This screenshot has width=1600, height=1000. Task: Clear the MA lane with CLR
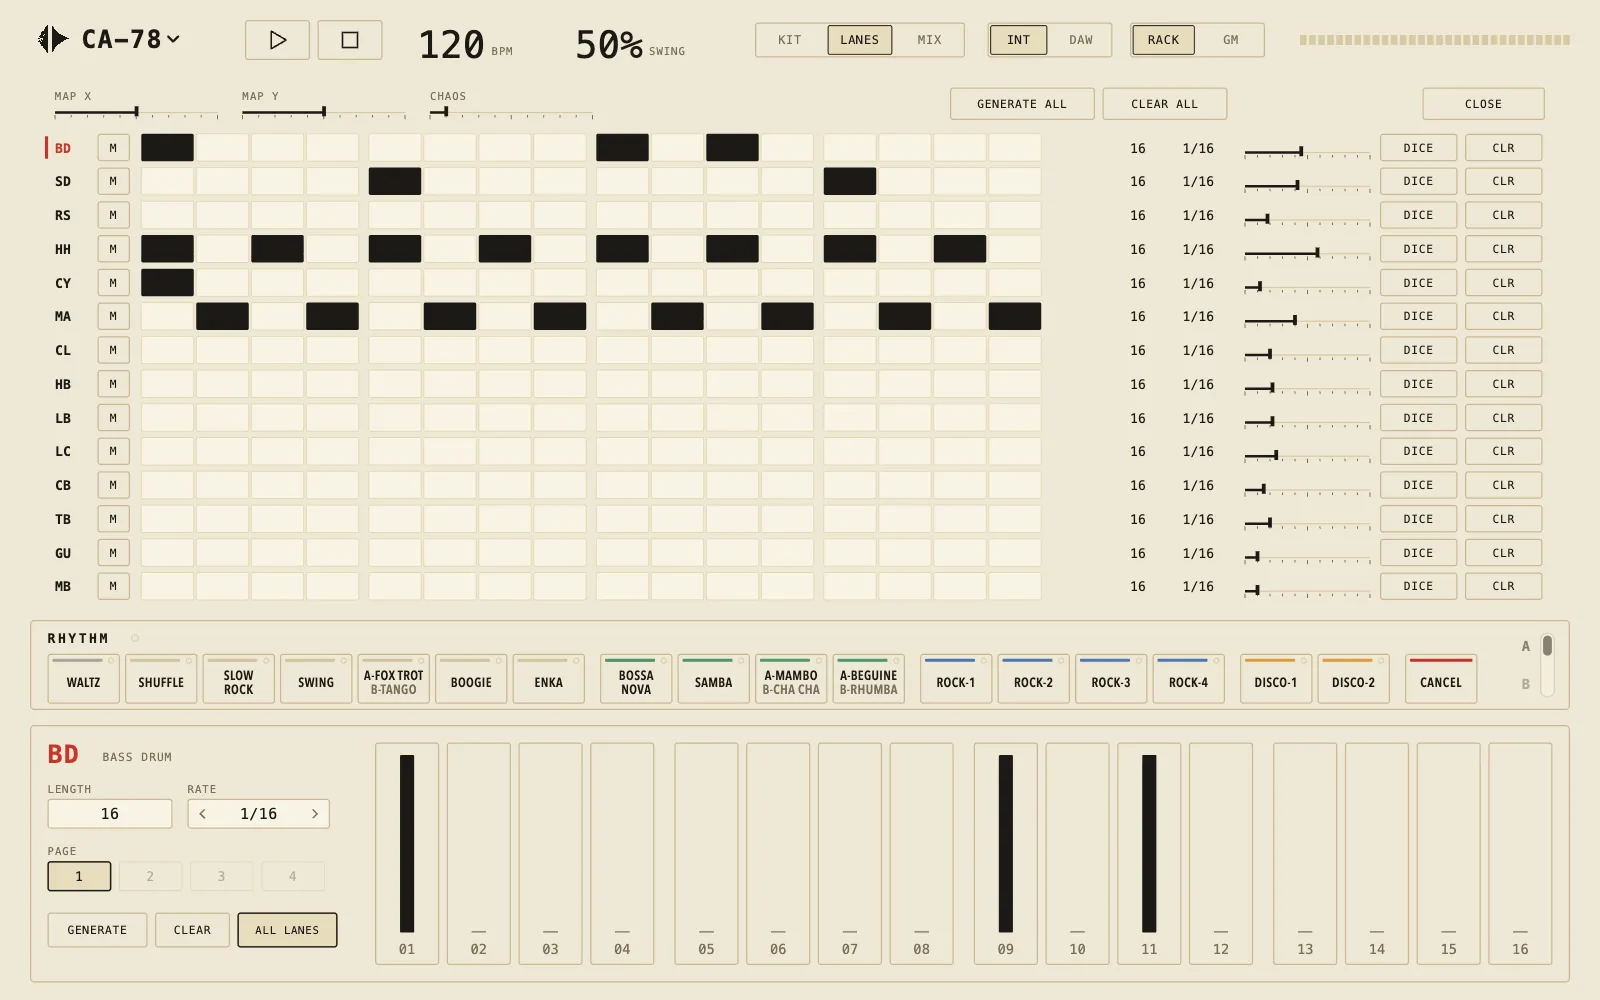[x=1503, y=316]
